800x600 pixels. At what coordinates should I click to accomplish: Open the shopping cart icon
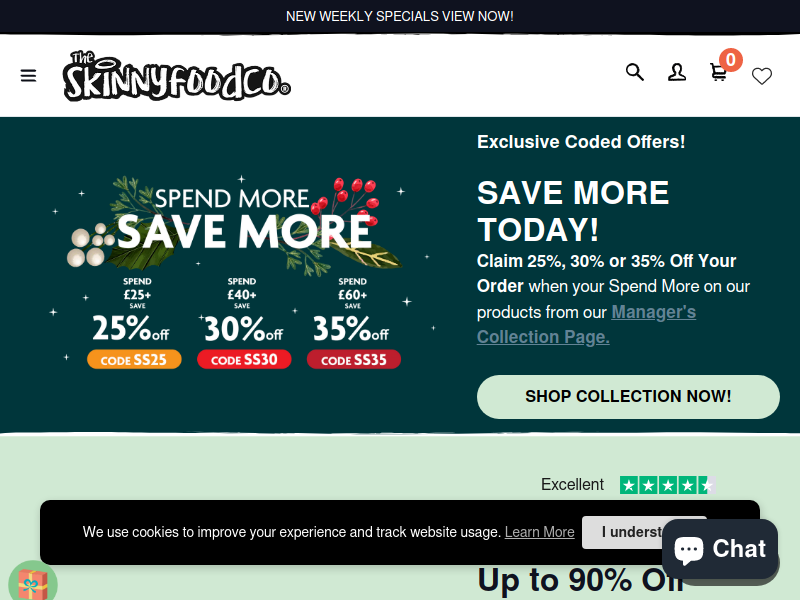pyautogui.click(x=718, y=72)
